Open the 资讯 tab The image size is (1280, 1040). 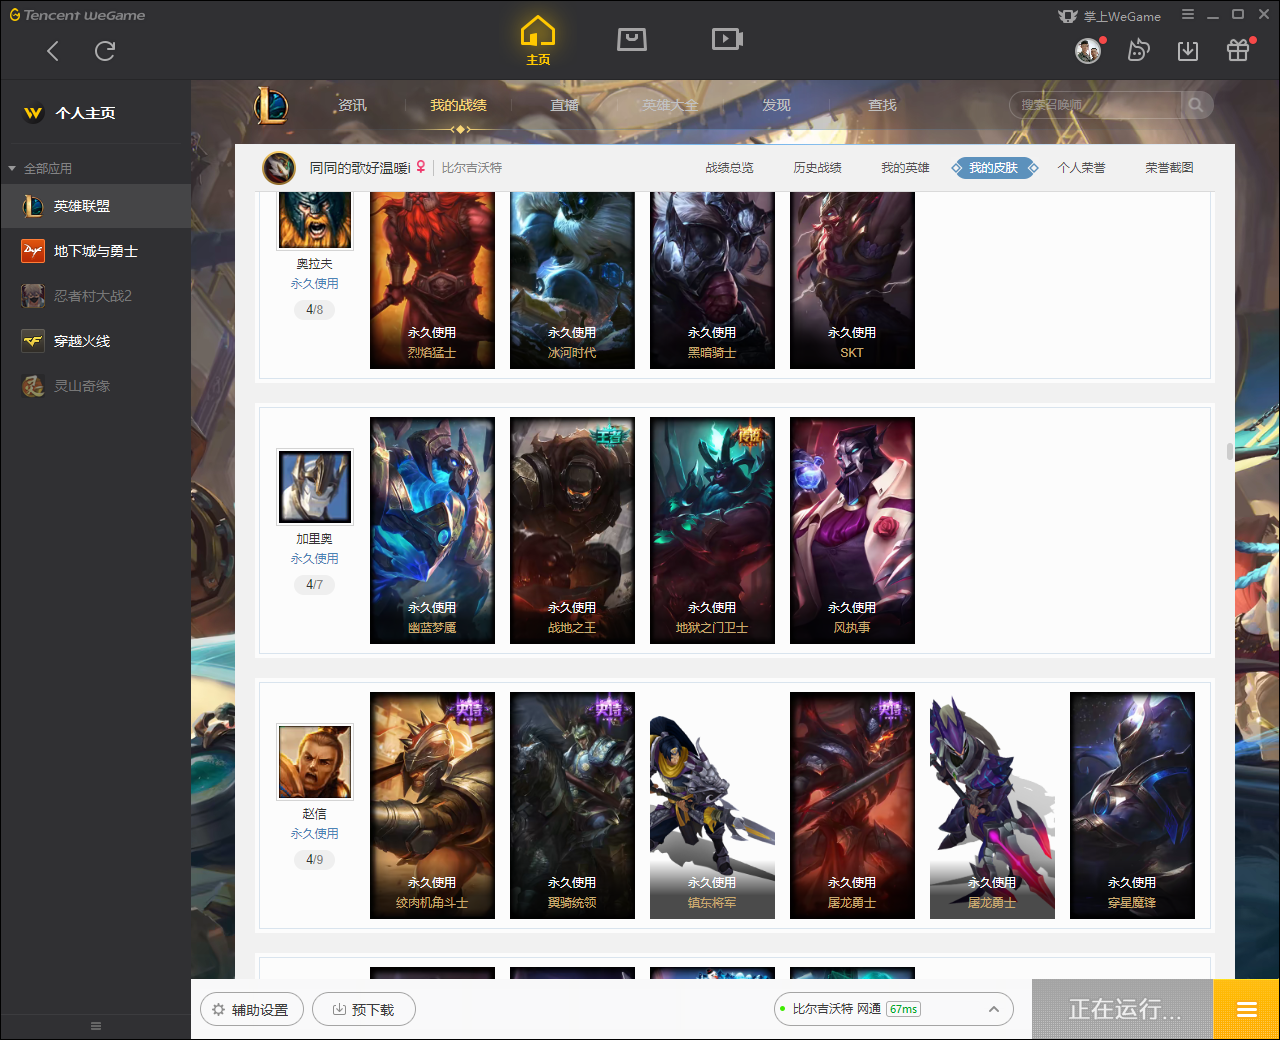click(x=352, y=105)
